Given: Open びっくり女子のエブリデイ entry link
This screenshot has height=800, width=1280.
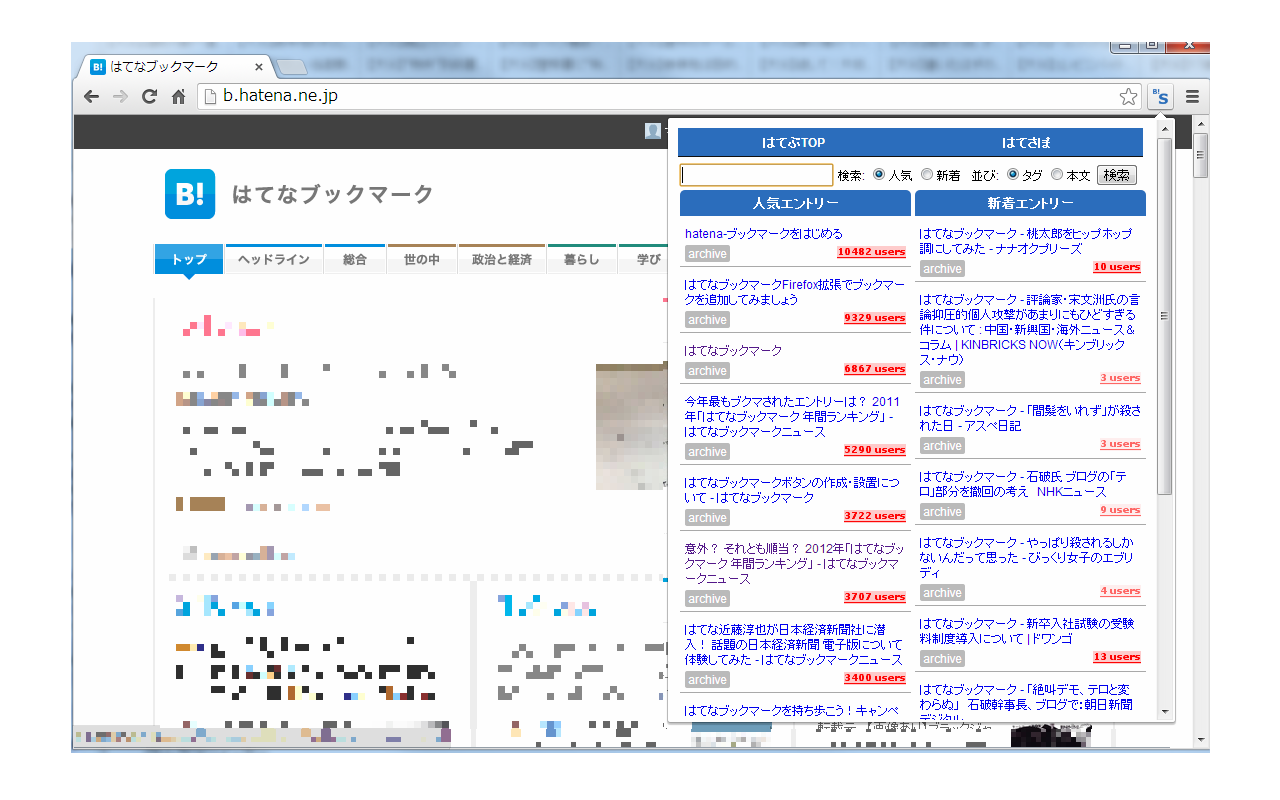Looking at the screenshot, I should pyautogui.click(x=1026, y=557).
